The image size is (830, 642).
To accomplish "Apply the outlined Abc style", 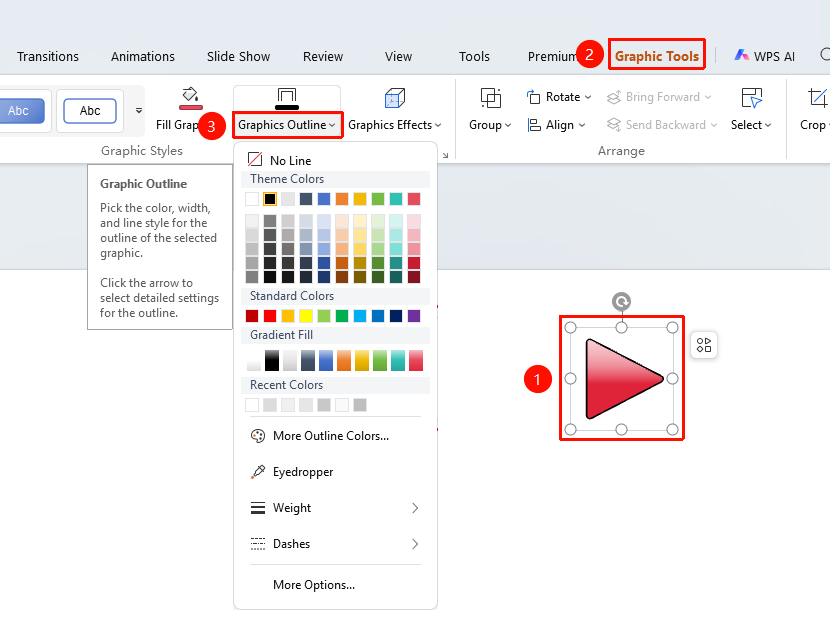I will 90,111.
